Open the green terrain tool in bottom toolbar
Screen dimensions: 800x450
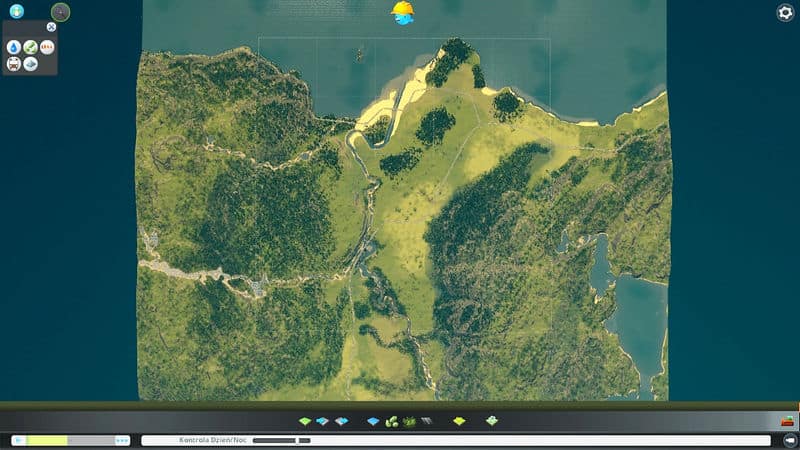click(x=305, y=421)
